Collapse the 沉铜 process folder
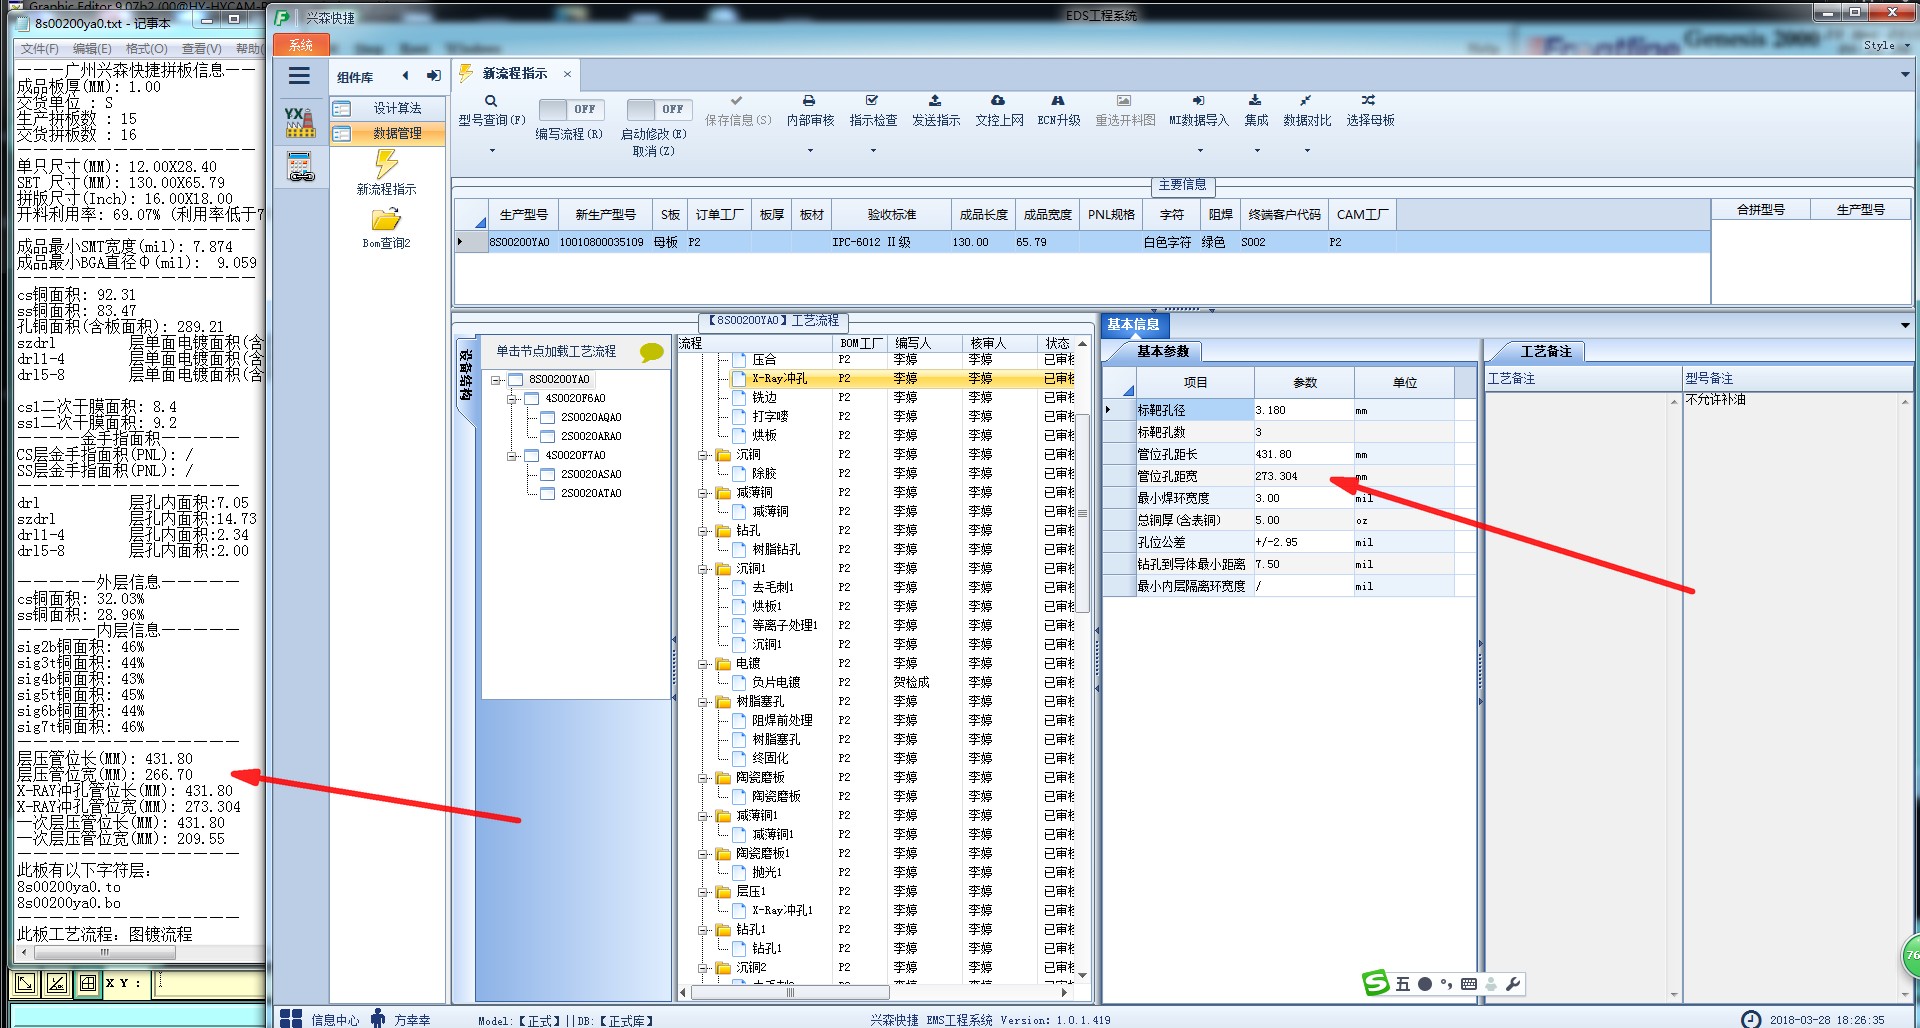 pyautogui.click(x=703, y=455)
